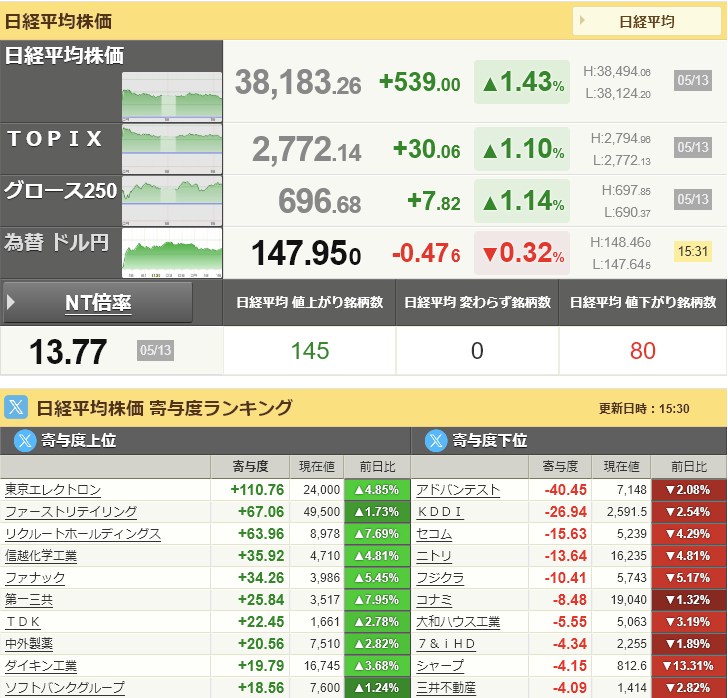This screenshot has height=698, width=728.
Task: Click the ▼0.32% dollar-yen change badge
Action: point(522,253)
